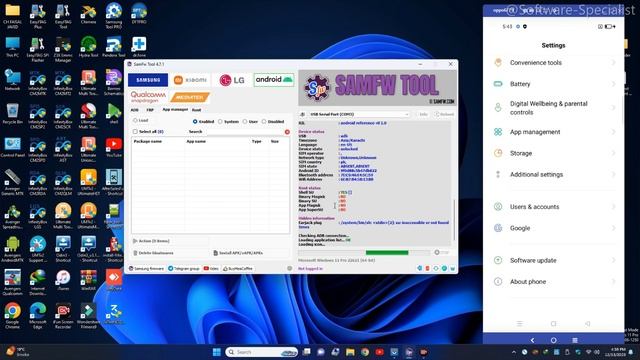This screenshot has width=640, height=360.
Task: Select the Disabled apps radio button
Action: pyautogui.click(x=264, y=122)
